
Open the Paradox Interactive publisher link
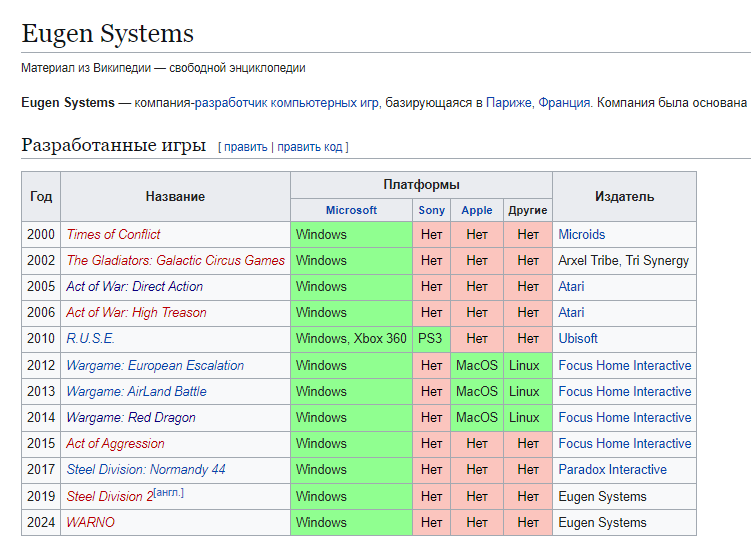[613, 469]
